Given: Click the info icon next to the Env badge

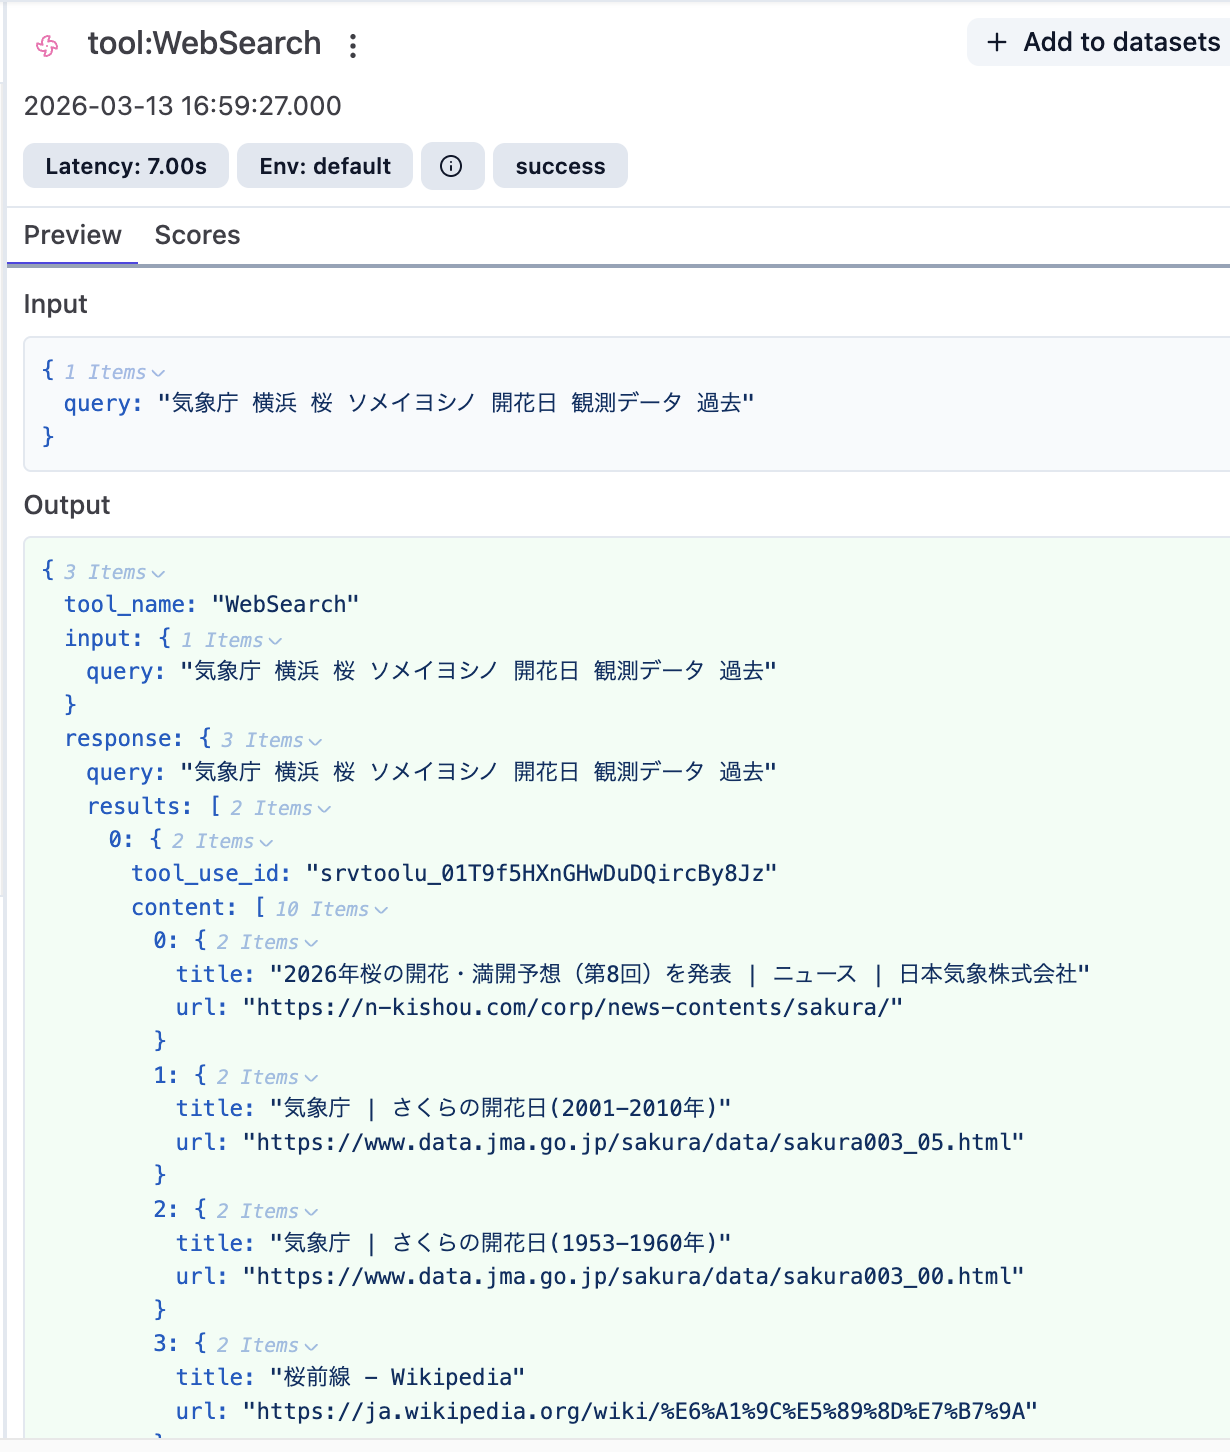Looking at the screenshot, I should [x=452, y=165].
